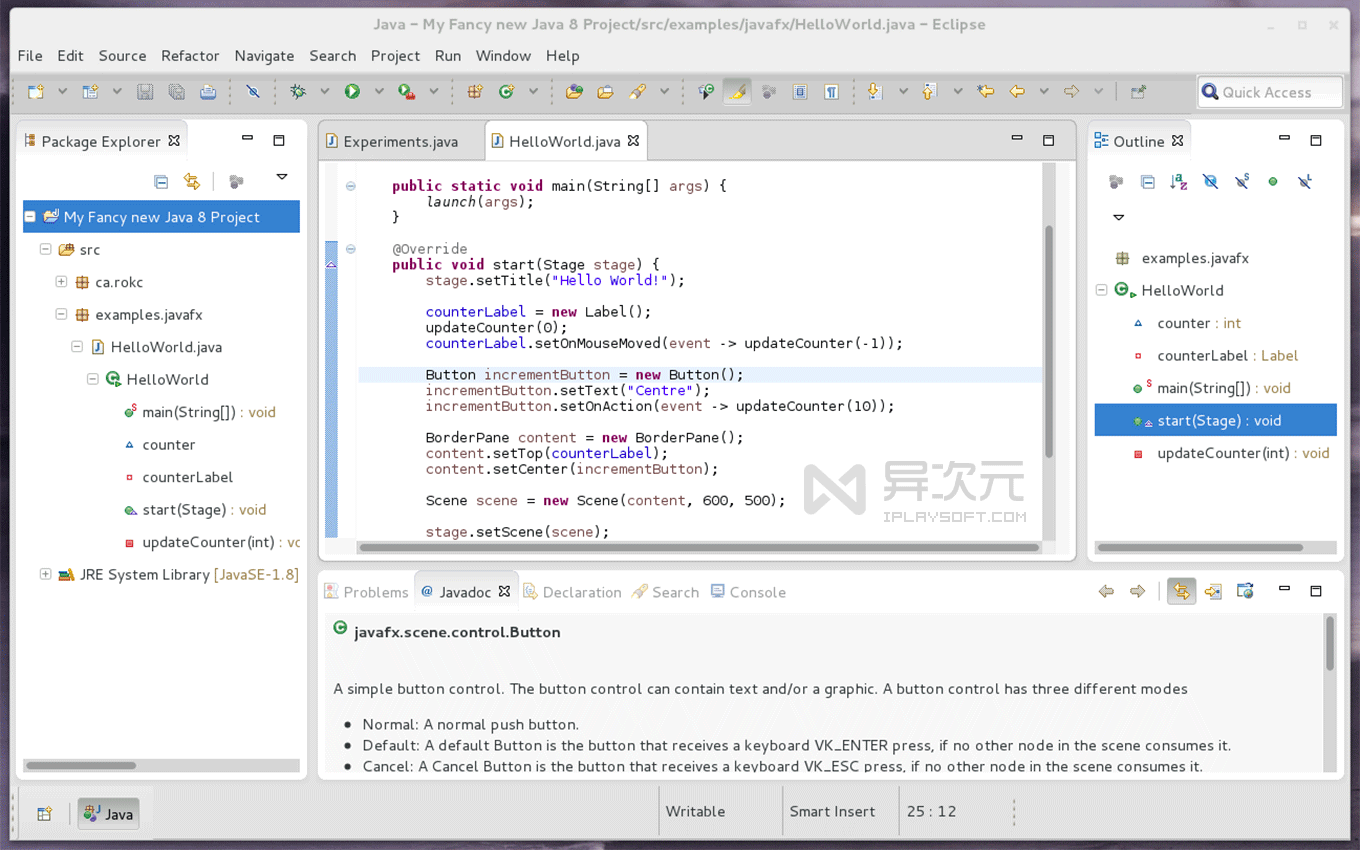Hide static members in the Outline view

[1243, 181]
